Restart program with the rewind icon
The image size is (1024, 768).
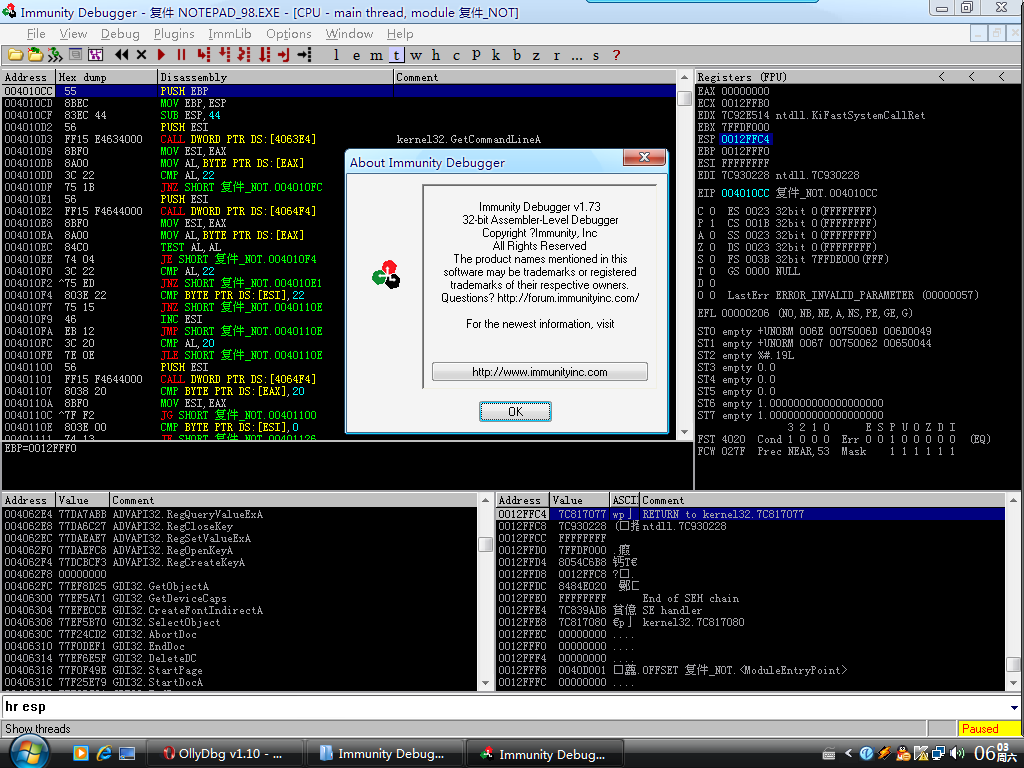point(121,56)
